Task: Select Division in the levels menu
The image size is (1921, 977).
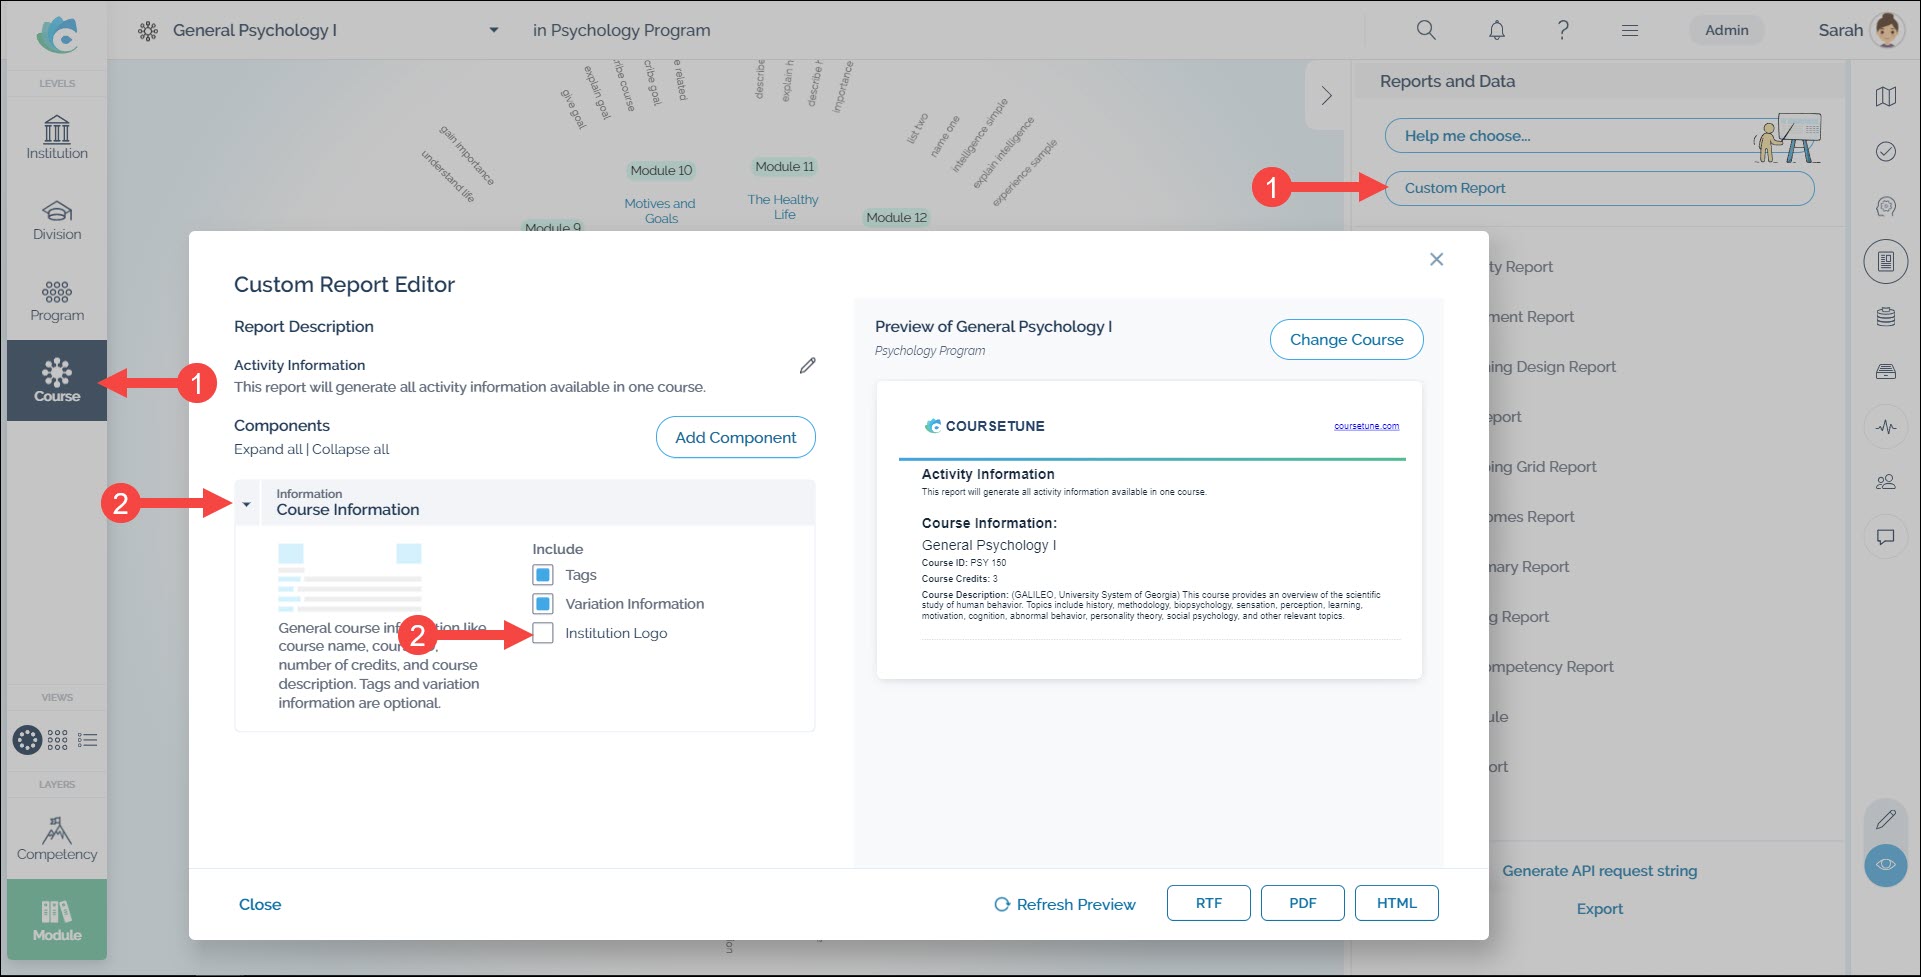Action: (x=57, y=219)
